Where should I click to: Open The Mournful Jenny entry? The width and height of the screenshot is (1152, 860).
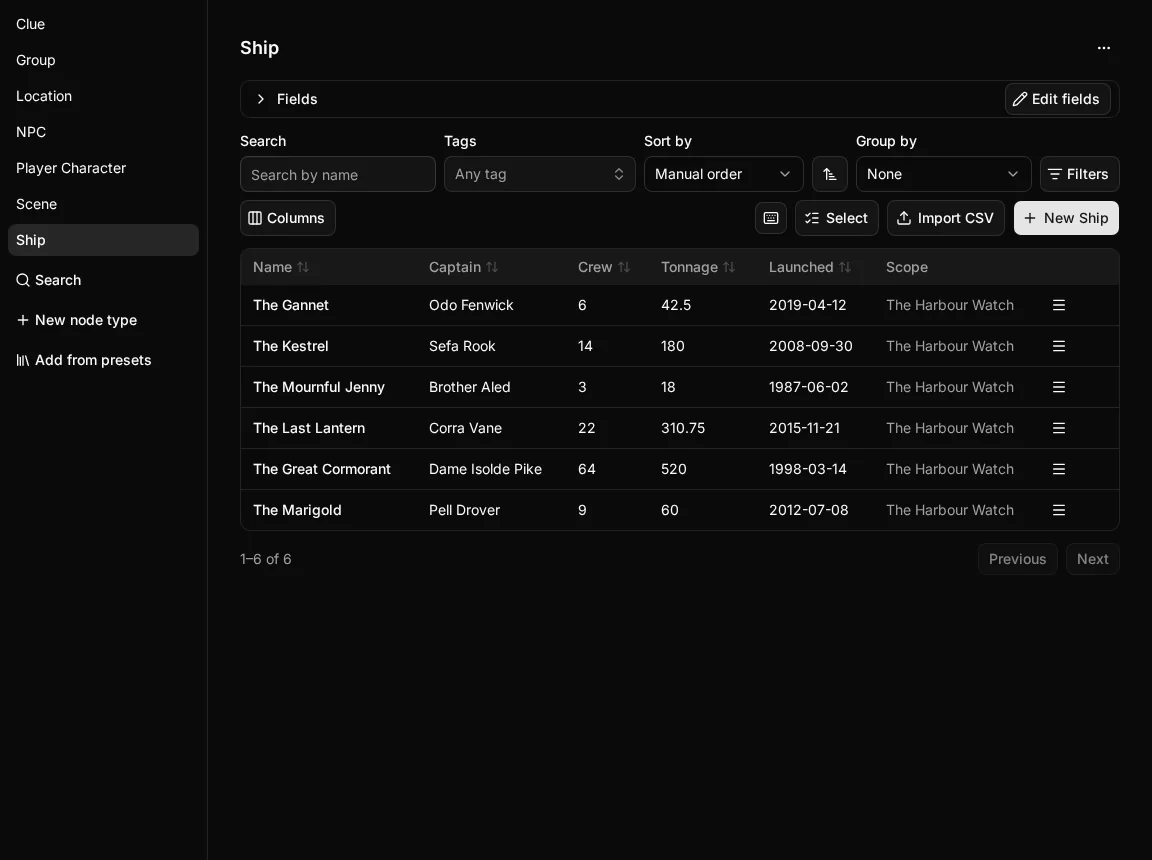click(x=319, y=387)
